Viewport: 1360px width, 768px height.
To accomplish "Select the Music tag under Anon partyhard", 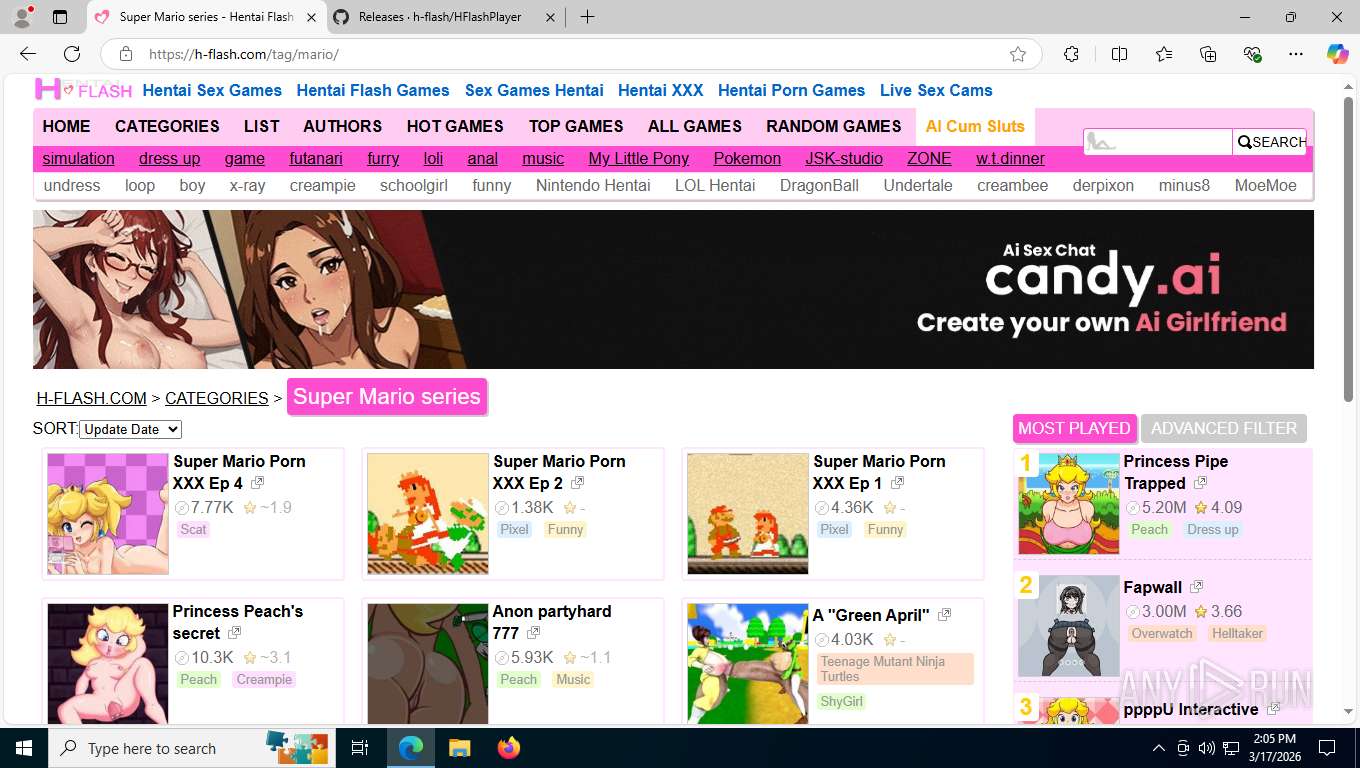I will pyautogui.click(x=573, y=679).
